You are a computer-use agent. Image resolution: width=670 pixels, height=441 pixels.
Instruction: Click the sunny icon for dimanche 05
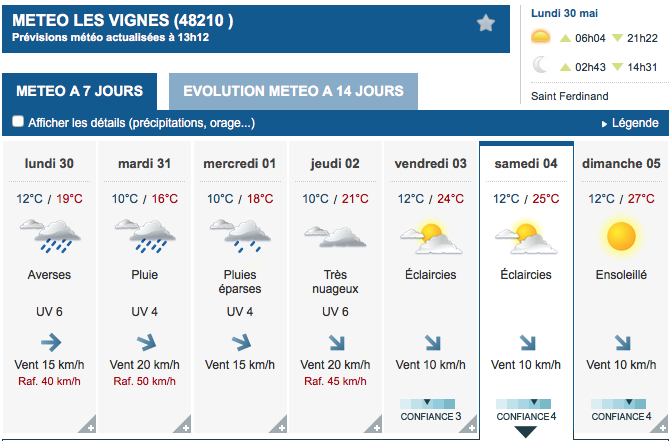(x=621, y=236)
